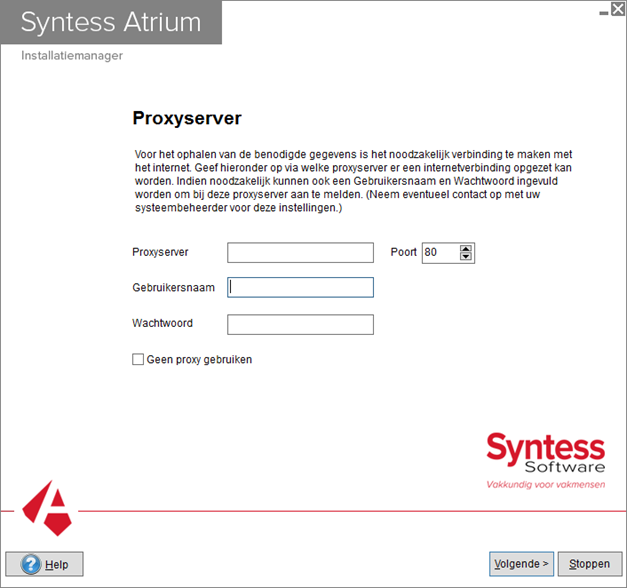Click the Proxyserver address input field
This screenshot has width=627, height=588.
[x=300, y=252]
